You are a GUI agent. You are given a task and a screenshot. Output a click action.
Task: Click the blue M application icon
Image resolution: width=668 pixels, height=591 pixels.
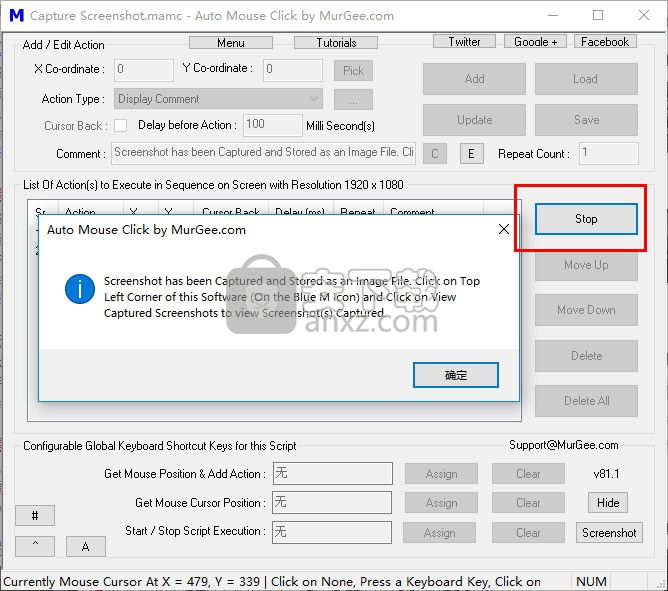[15, 16]
